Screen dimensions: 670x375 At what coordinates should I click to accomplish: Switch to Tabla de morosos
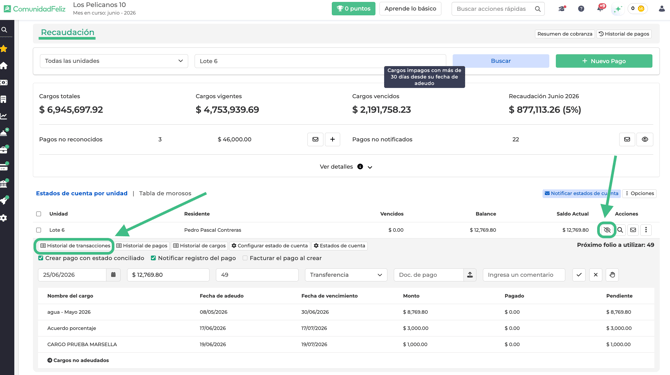165,193
